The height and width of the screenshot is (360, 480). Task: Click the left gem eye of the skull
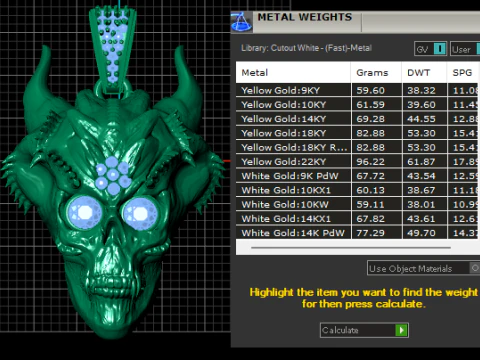point(85,212)
